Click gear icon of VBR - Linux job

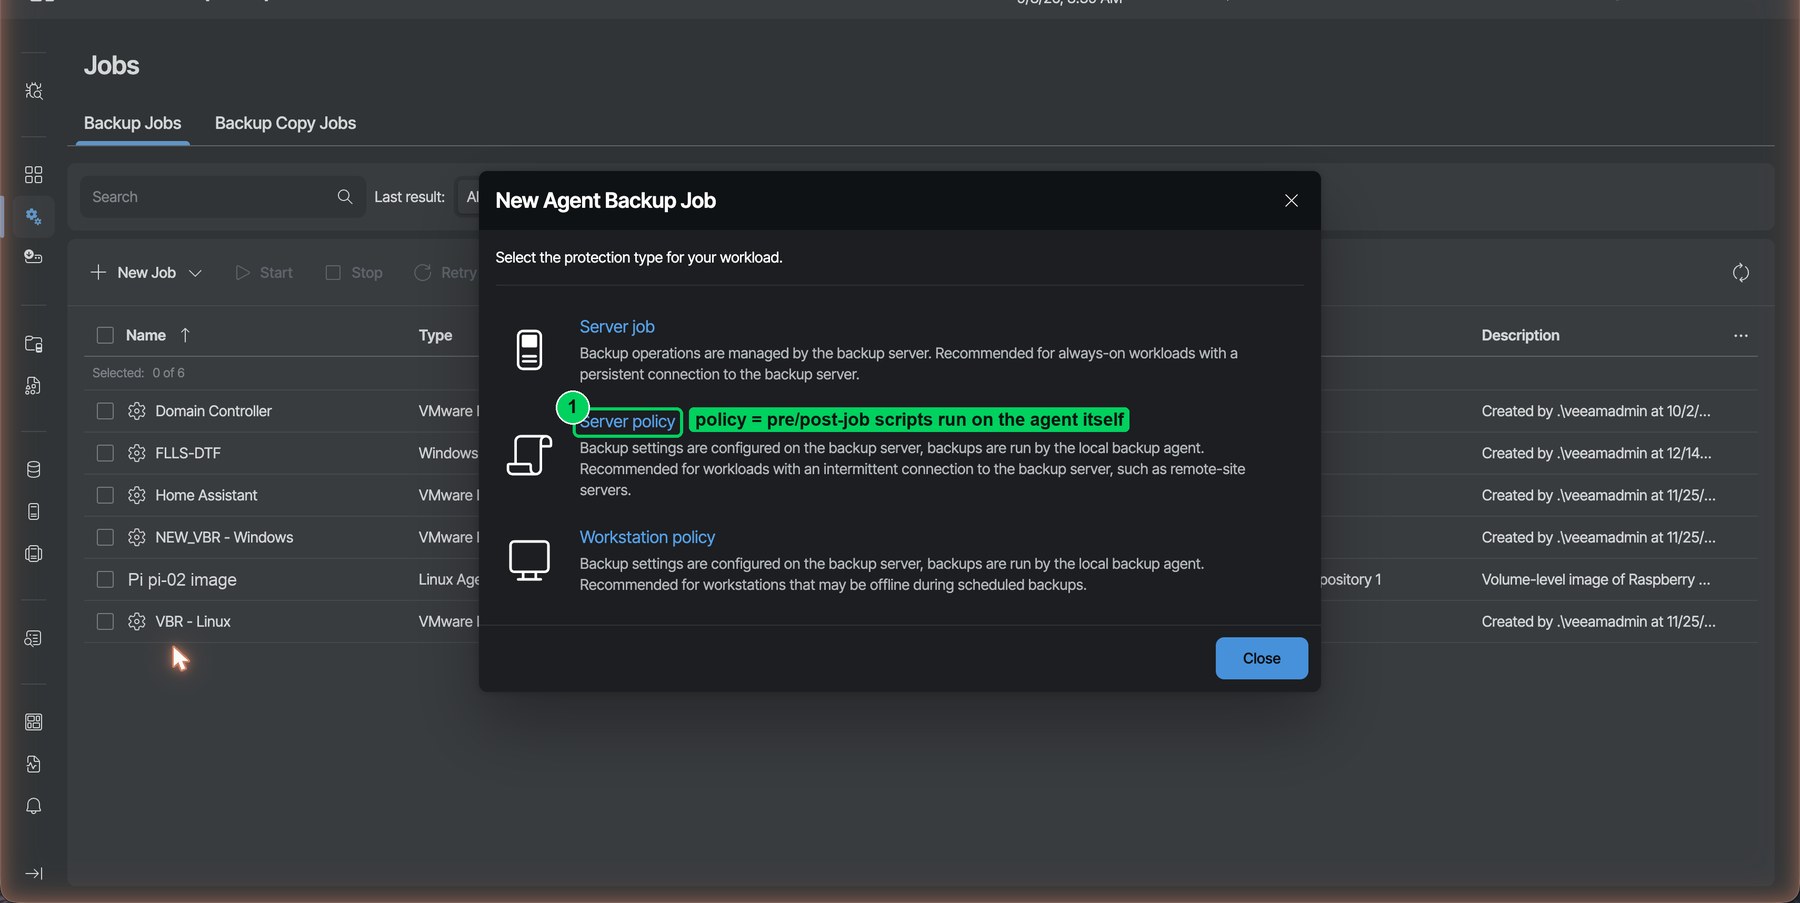137,621
